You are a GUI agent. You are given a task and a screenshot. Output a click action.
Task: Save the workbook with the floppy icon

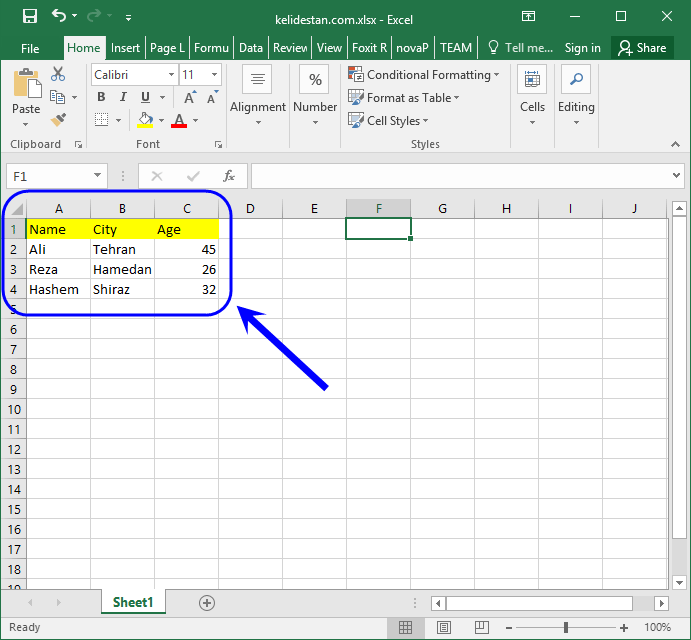[30, 17]
